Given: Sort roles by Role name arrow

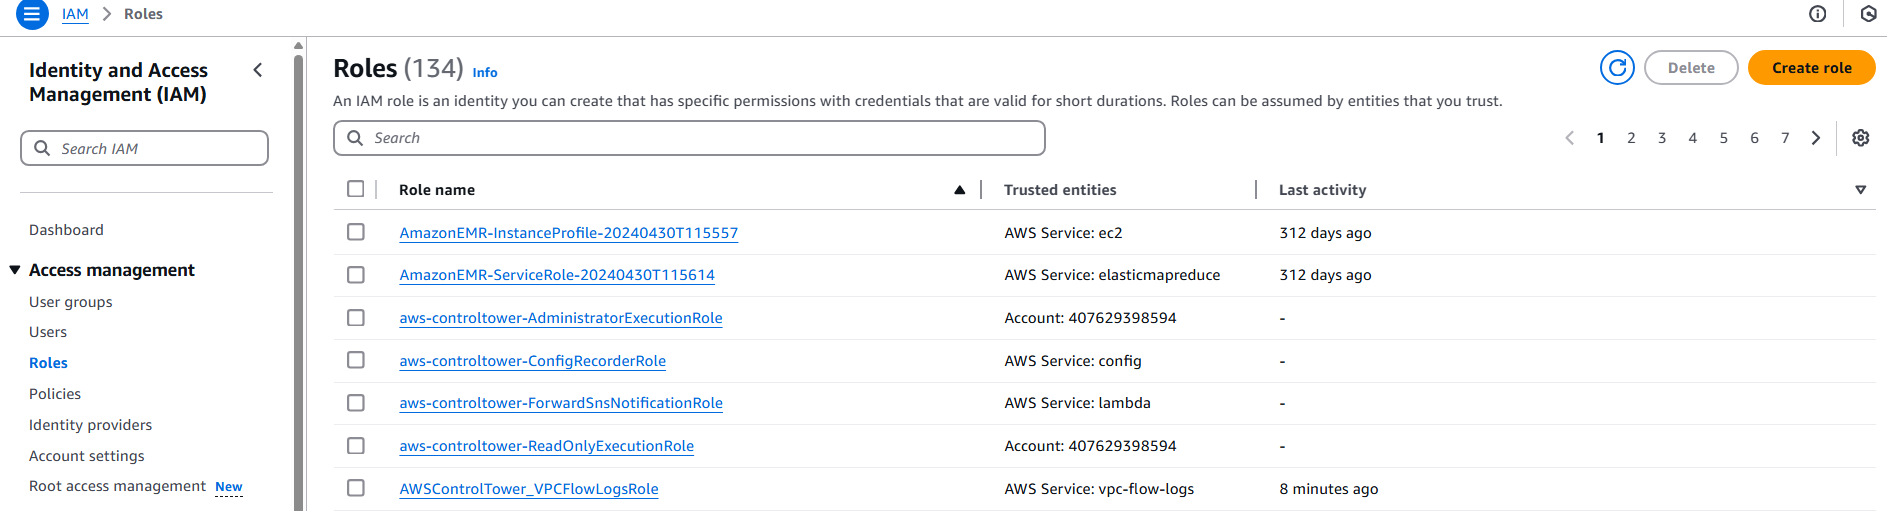Looking at the screenshot, I should point(959,190).
